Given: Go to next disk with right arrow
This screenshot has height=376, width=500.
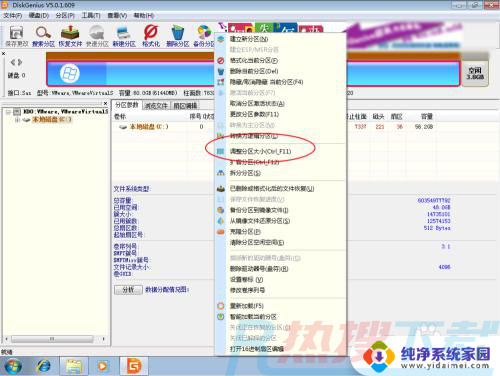Looking at the screenshot, I should click(x=20, y=62).
